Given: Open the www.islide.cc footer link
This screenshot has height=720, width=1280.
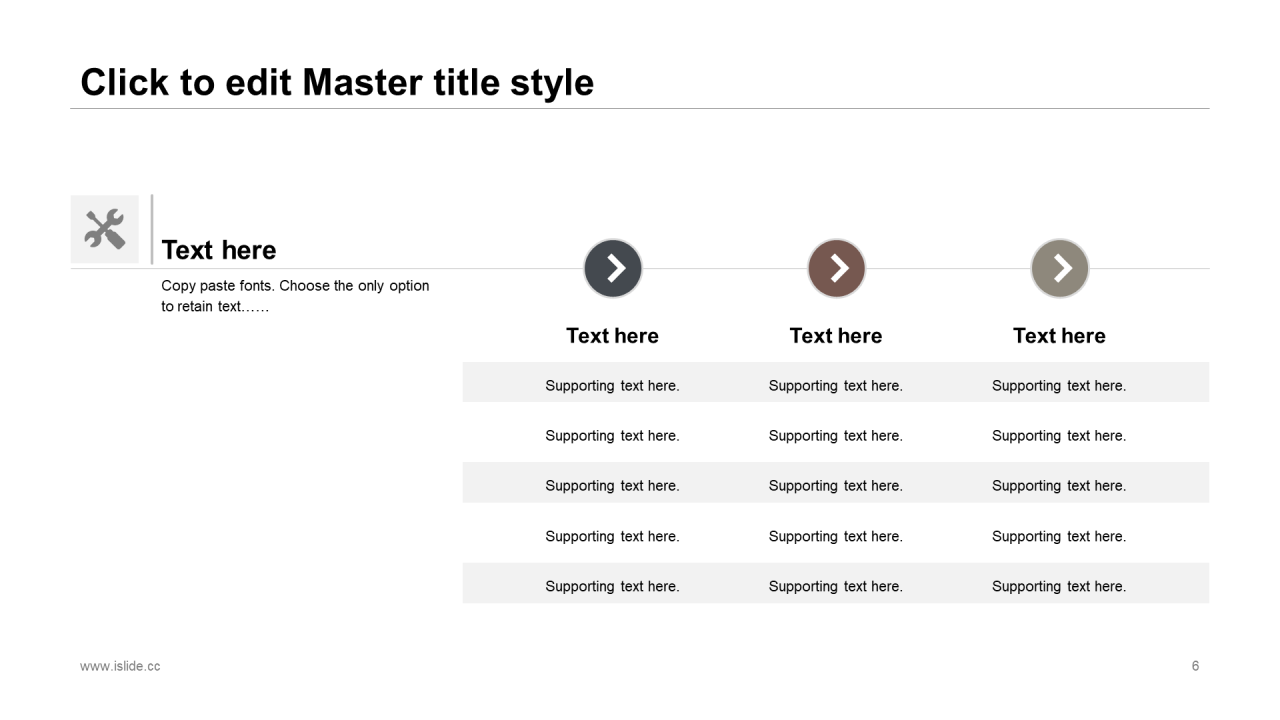Looking at the screenshot, I should pyautogui.click(x=120, y=666).
